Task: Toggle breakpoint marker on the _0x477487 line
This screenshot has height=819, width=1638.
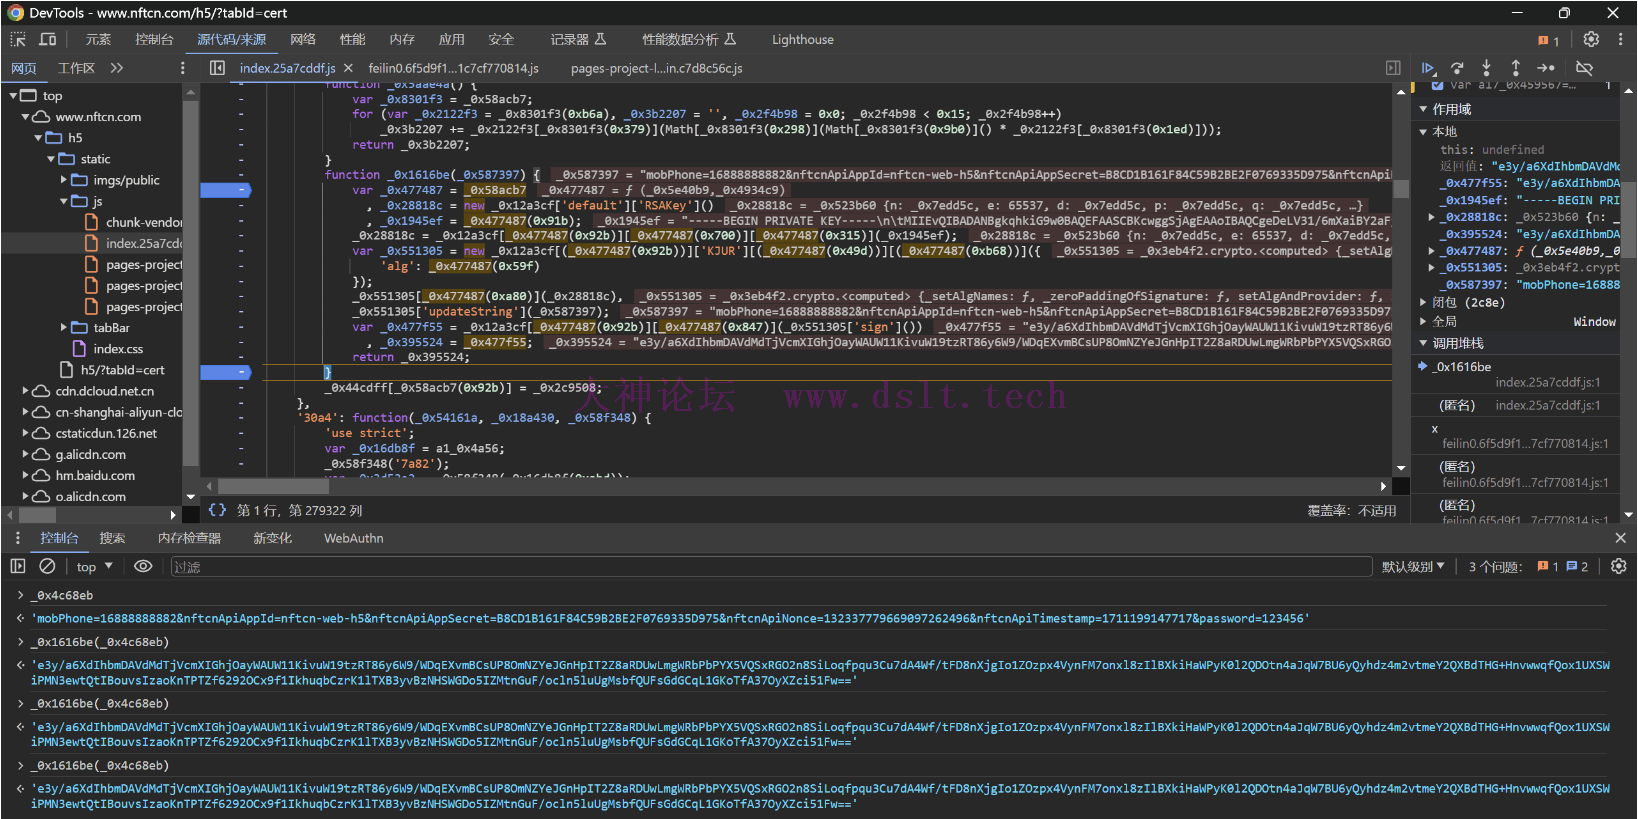Action: pos(225,190)
